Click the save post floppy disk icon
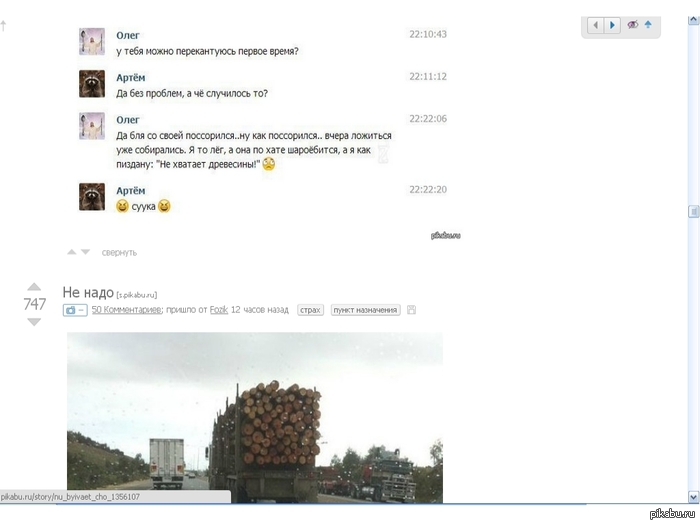Image resolution: width=700 pixels, height=525 pixels. tap(411, 310)
